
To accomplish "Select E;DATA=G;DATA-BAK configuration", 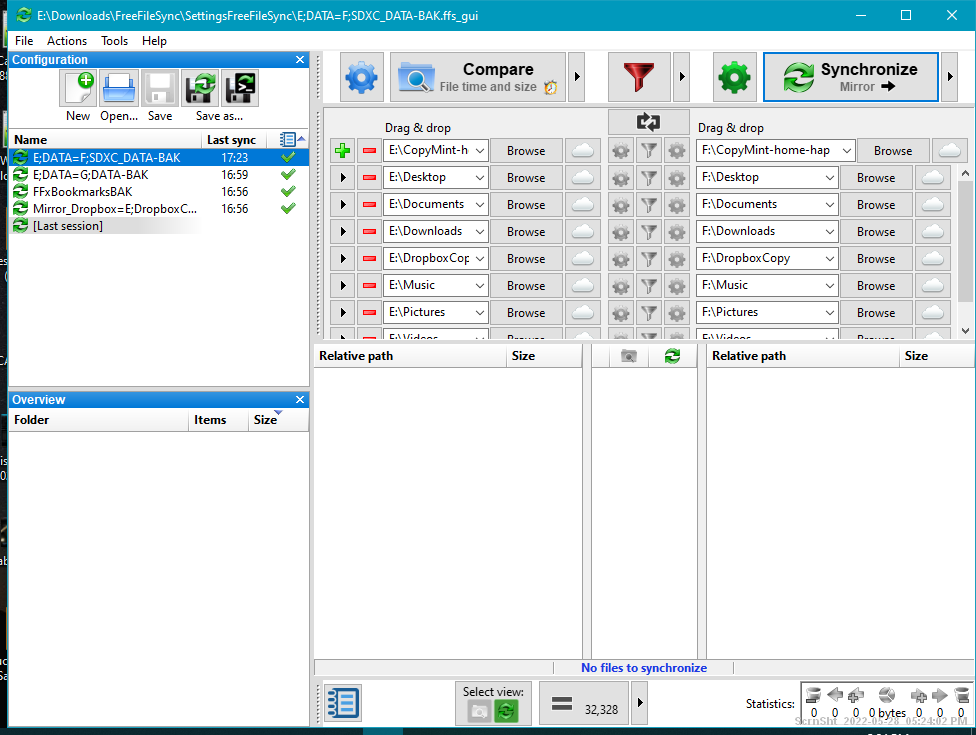I will 159,175.
